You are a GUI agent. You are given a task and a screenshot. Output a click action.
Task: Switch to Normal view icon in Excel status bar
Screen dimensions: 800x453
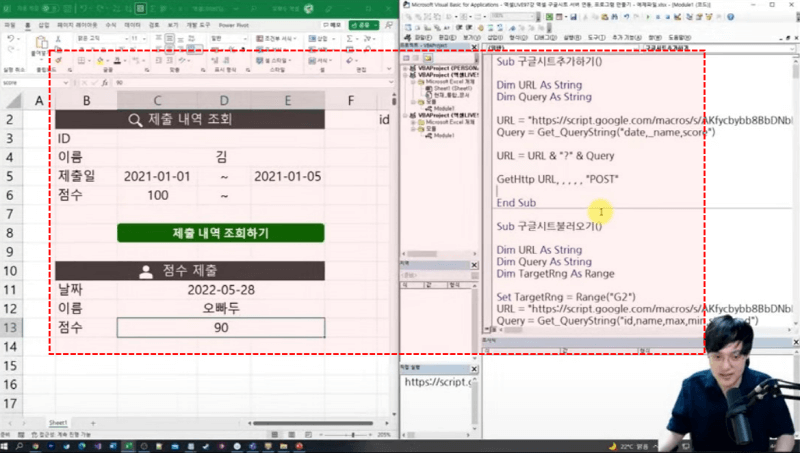pos(275,435)
